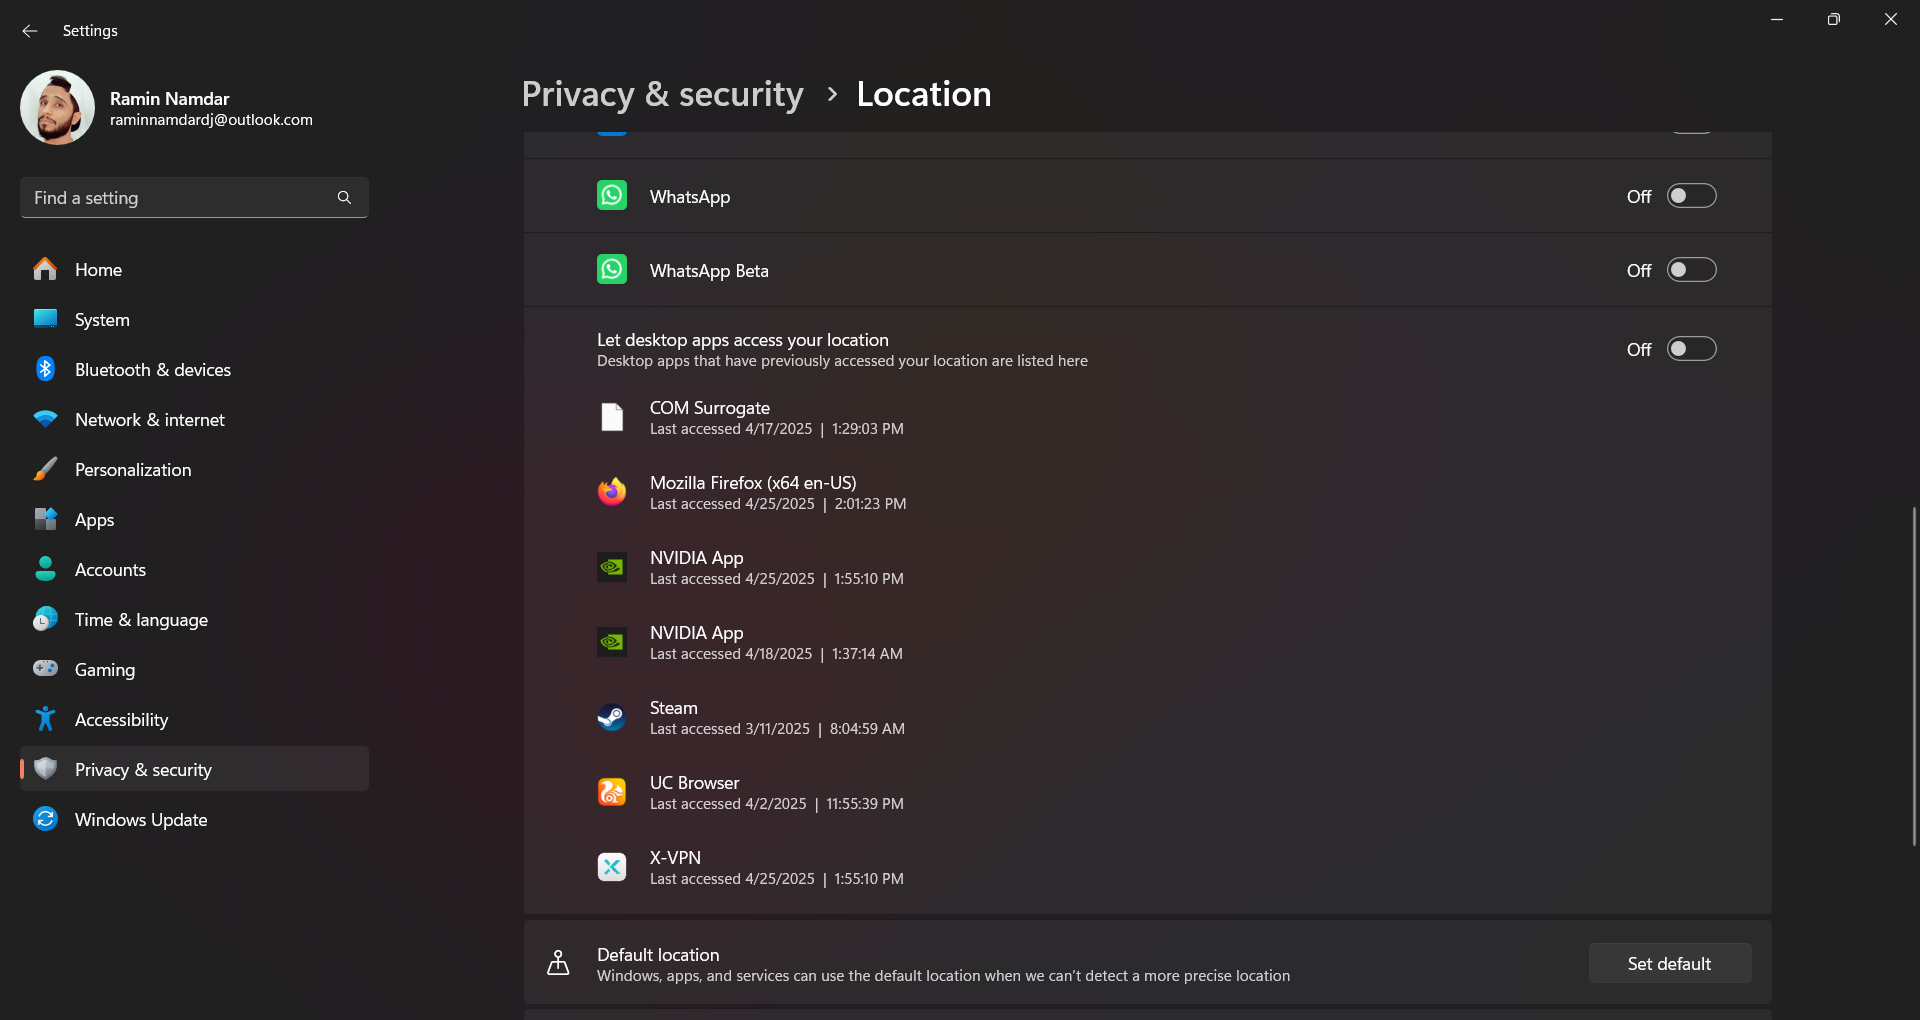Click the back arrow icon
Viewport: 1920px width, 1020px height.
[x=30, y=31]
